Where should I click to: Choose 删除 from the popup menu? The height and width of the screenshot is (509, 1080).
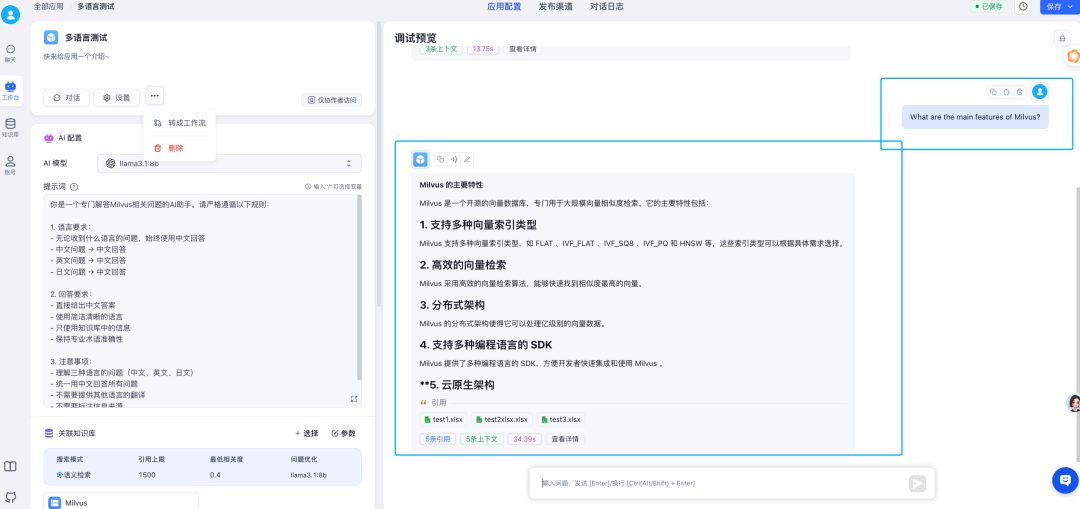[x=180, y=148]
